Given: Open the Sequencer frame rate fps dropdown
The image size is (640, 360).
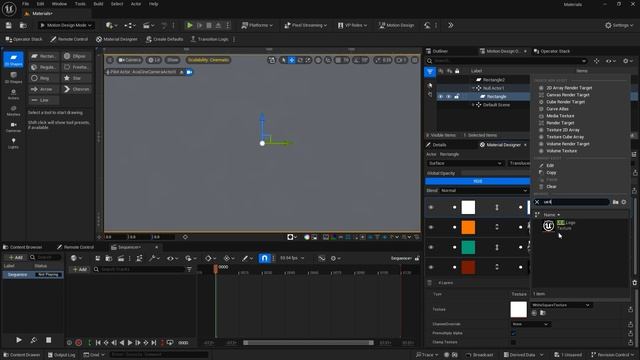Looking at the screenshot, I should 292,258.
